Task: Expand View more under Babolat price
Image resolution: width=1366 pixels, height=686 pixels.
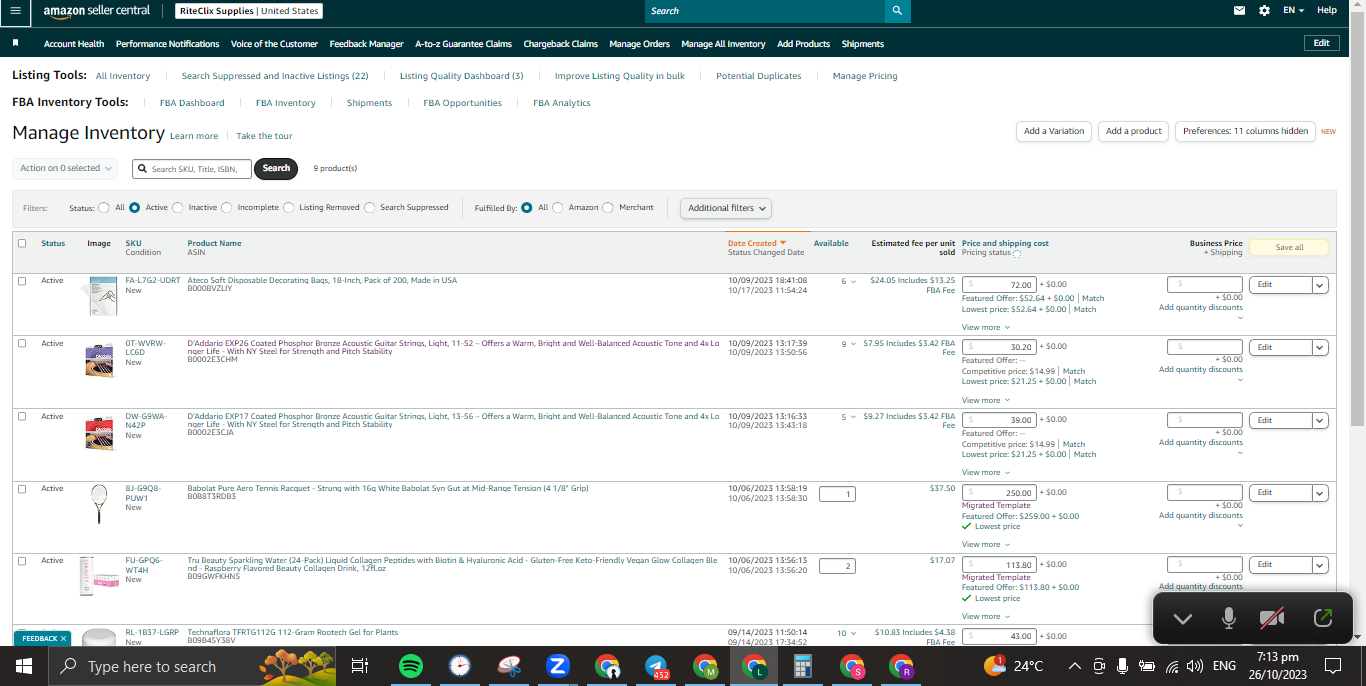Action: [985, 544]
